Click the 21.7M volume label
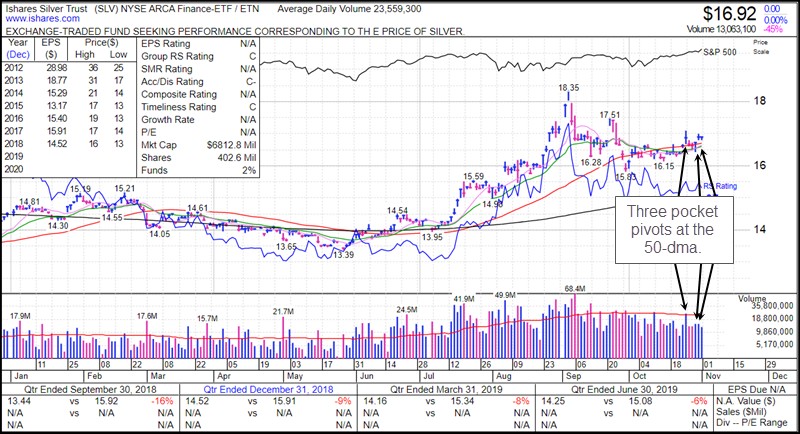The width and height of the screenshot is (800, 434). click(283, 312)
